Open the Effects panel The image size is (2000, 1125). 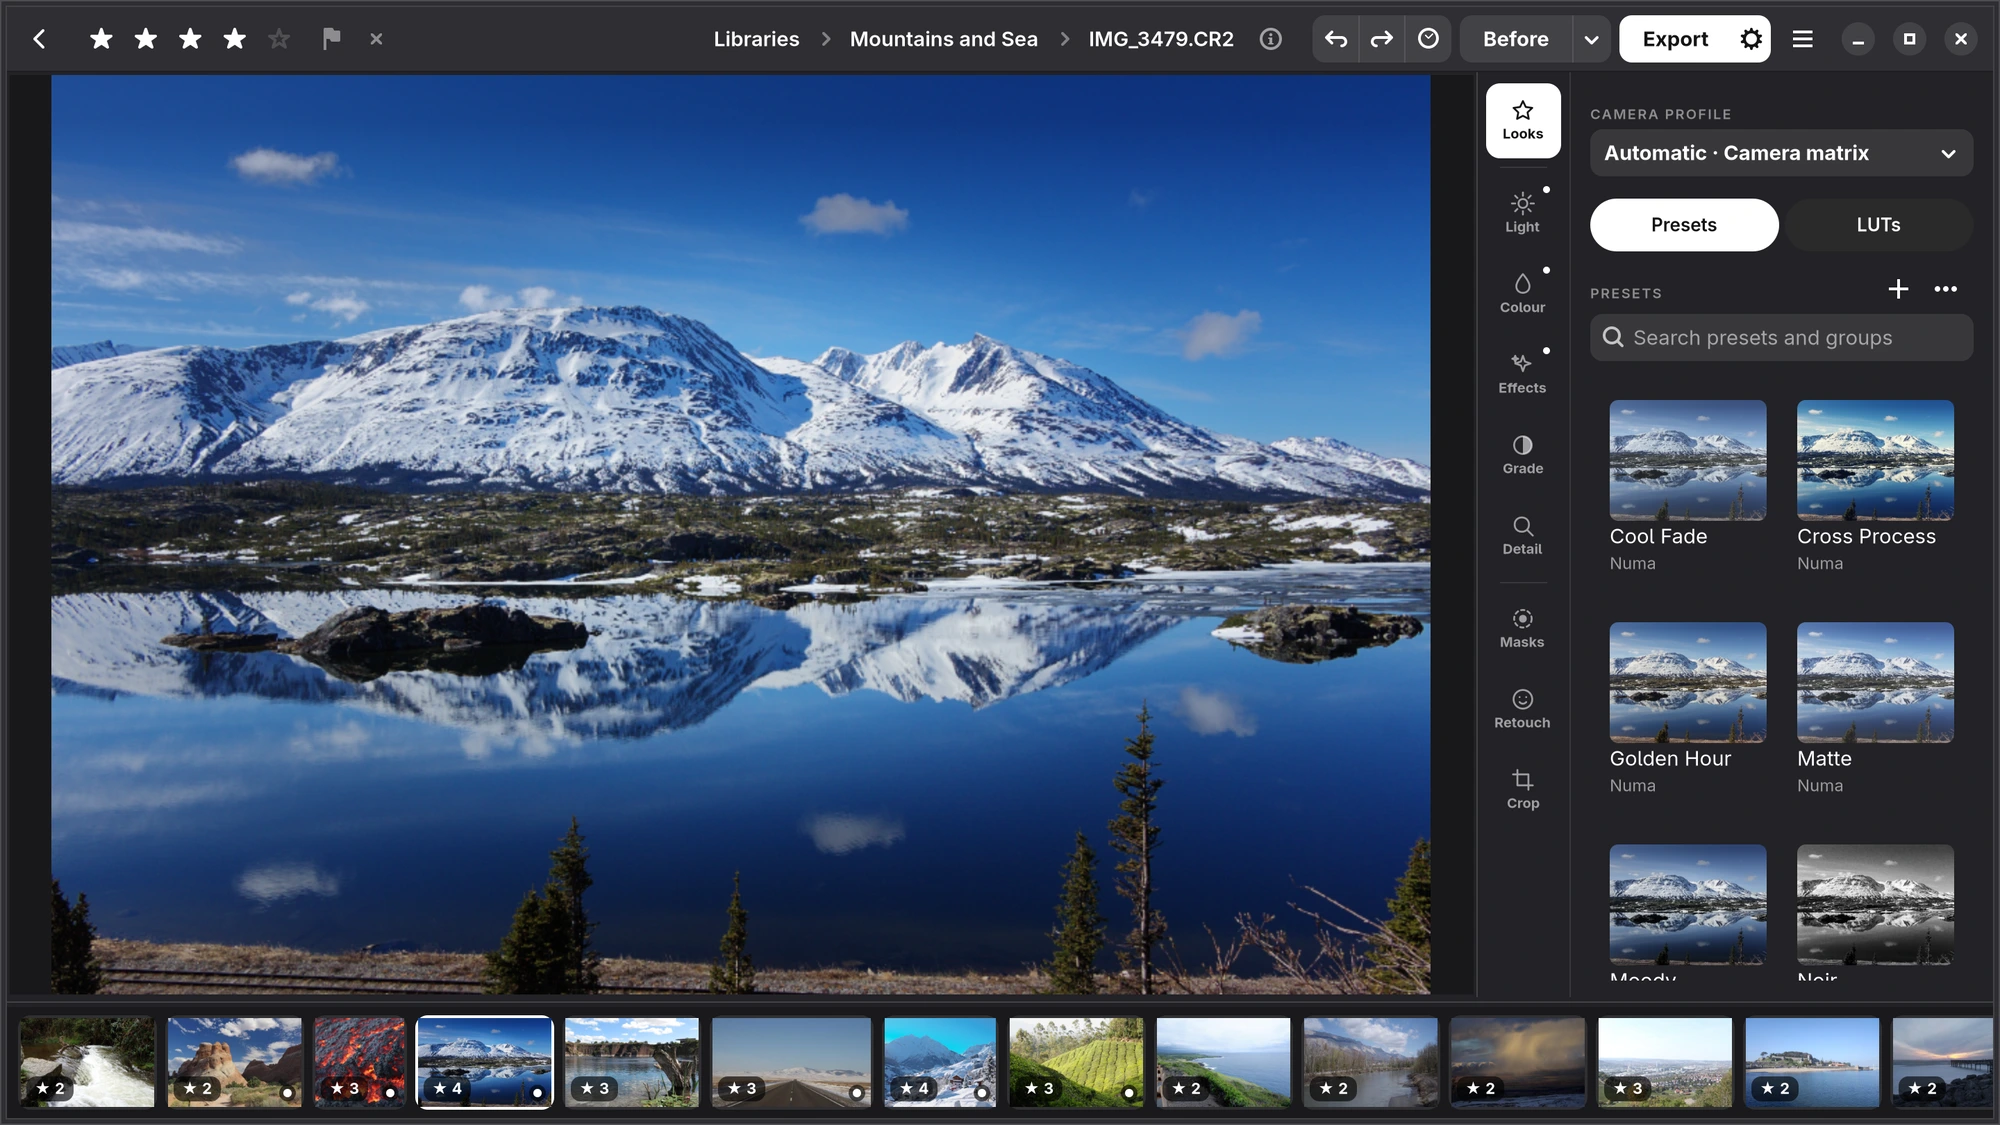(x=1522, y=373)
